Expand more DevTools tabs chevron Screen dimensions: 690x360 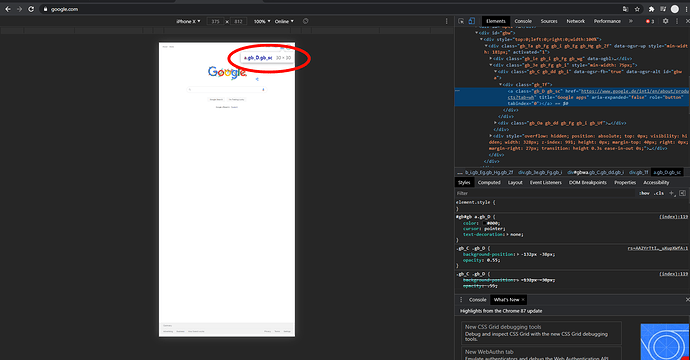[631, 21]
